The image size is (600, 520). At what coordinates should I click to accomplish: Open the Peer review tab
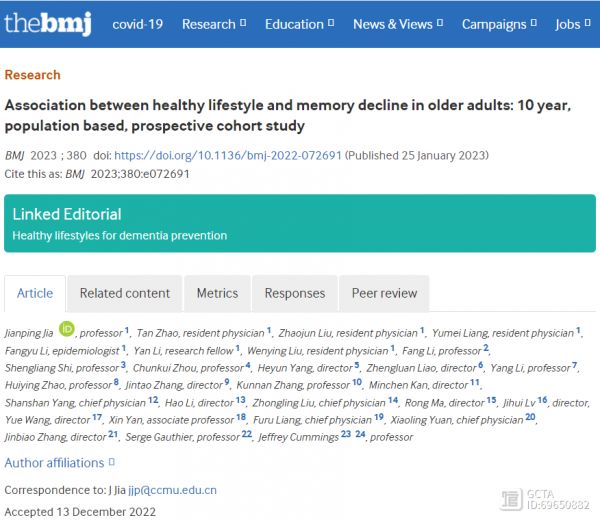click(x=384, y=293)
